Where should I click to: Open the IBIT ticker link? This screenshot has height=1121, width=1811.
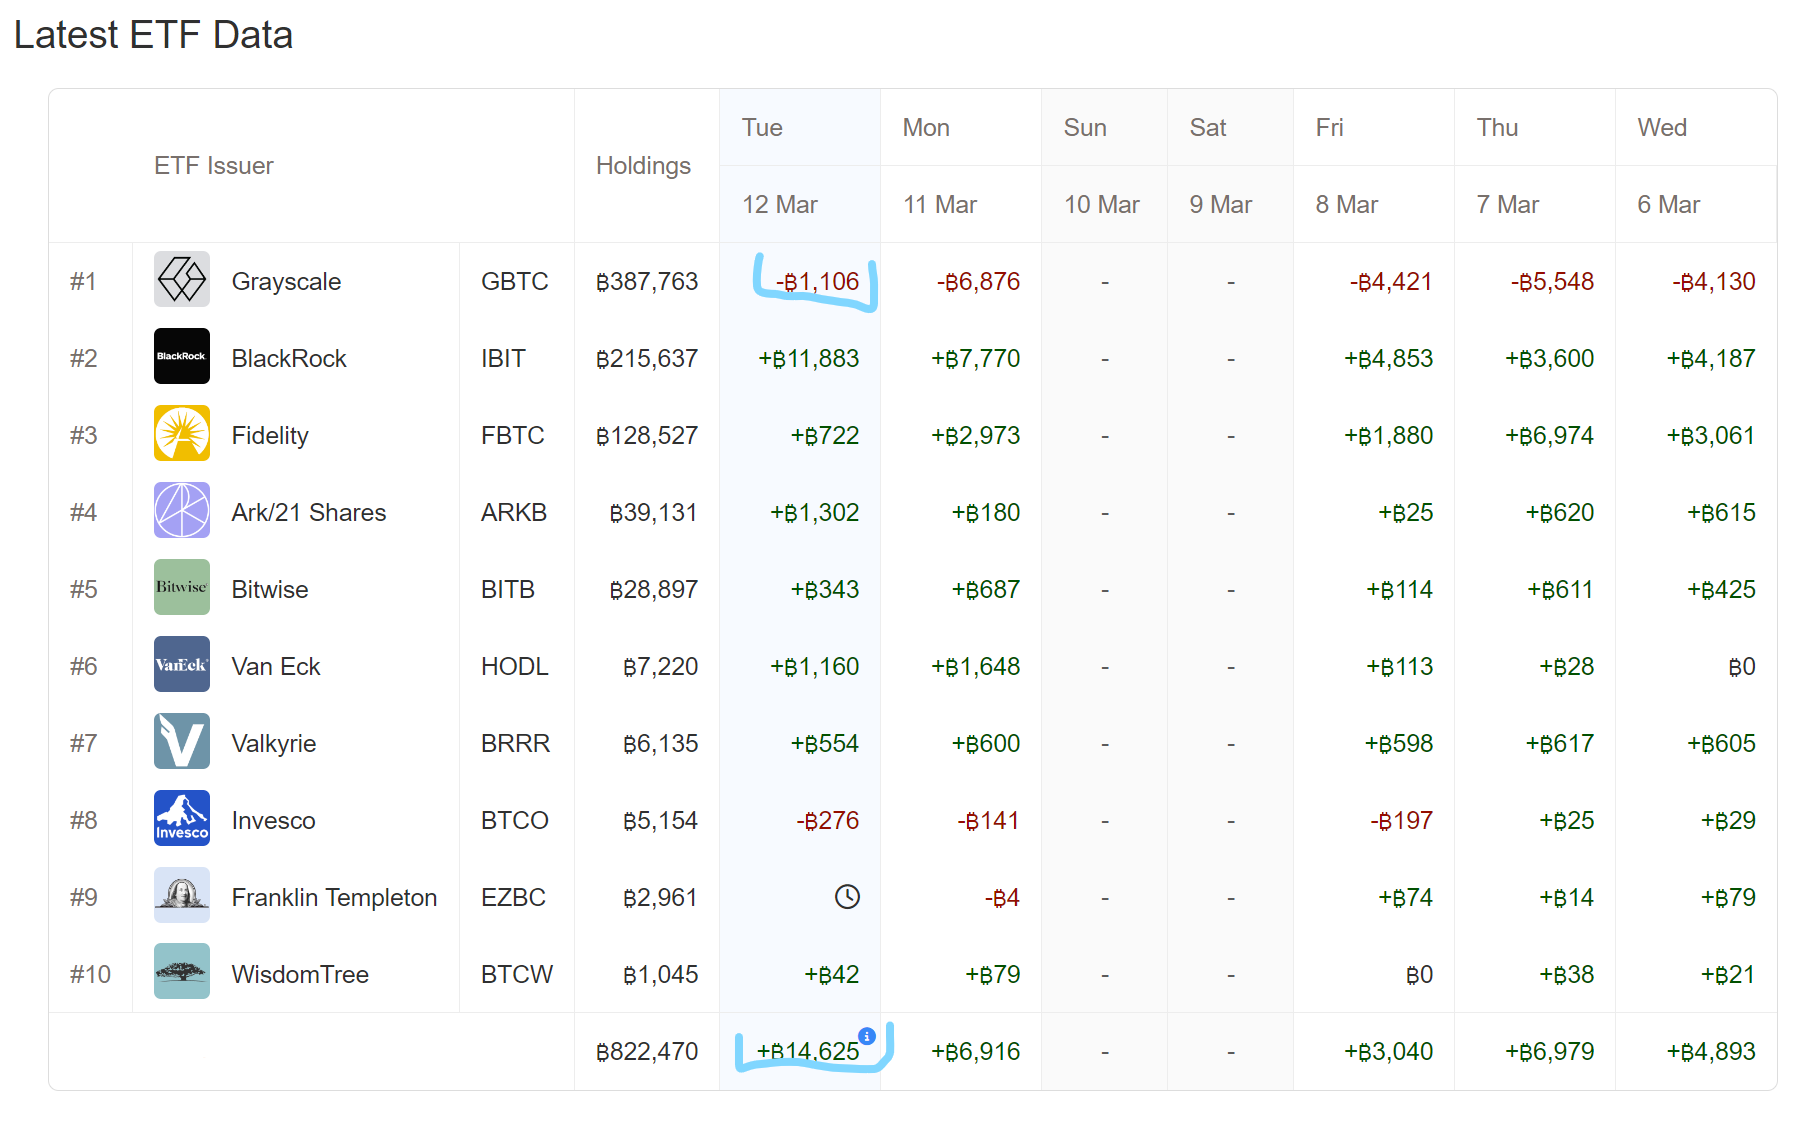503,359
